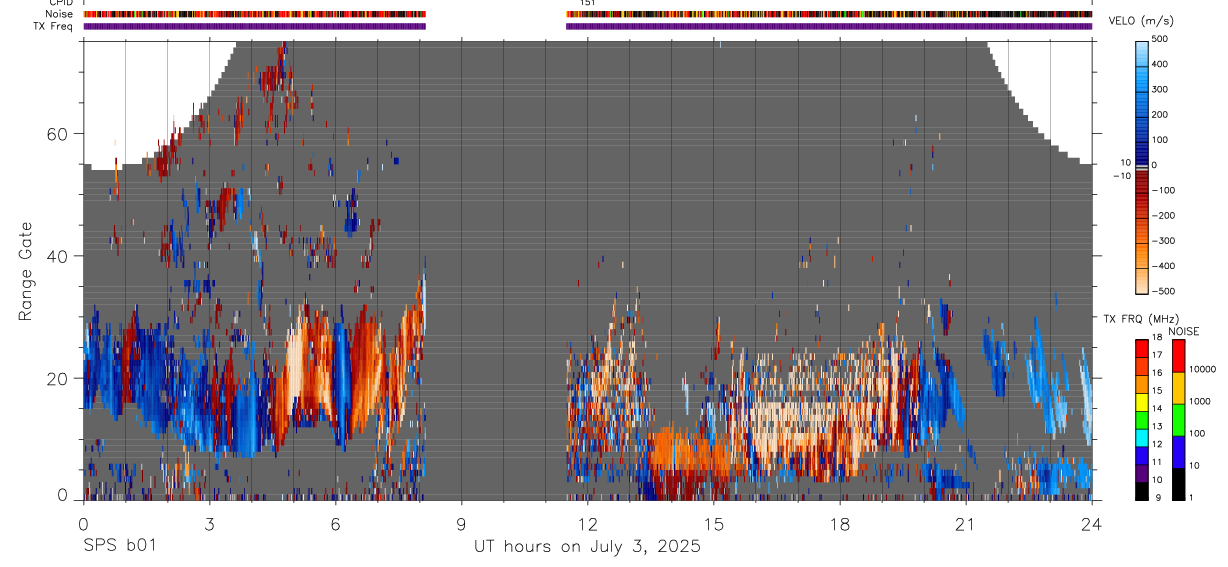Select the 9 MHz label on TX FRQ scale
This screenshot has width=1228, height=567.
pos(1157,497)
